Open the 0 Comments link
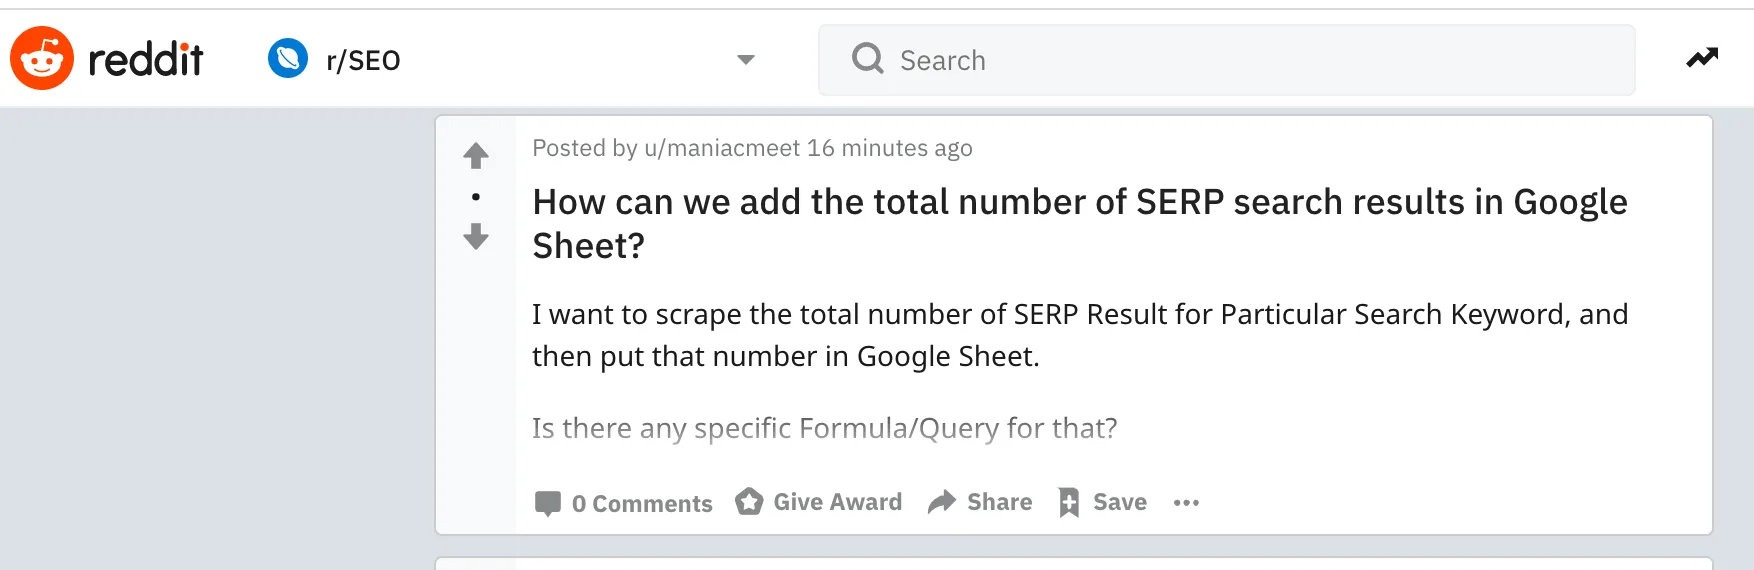 point(624,503)
